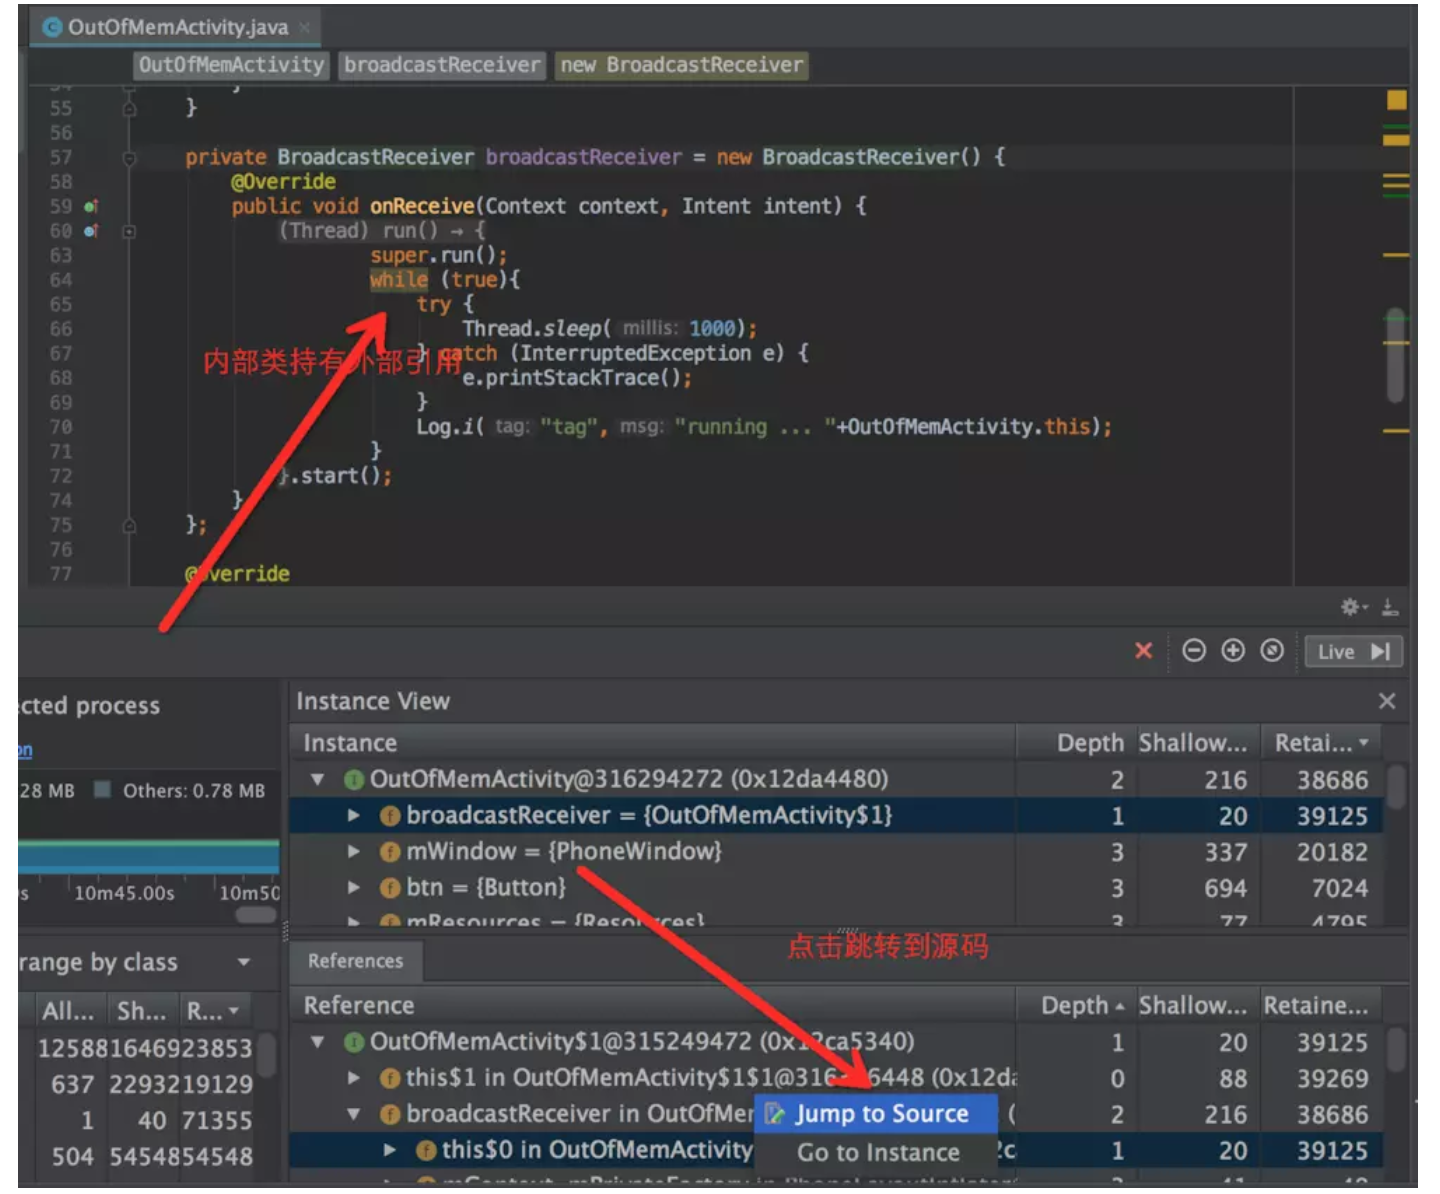Collapse the OutOfMemActivity@316294272 instance node
The image size is (1440, 1194).
pos(317,779)
